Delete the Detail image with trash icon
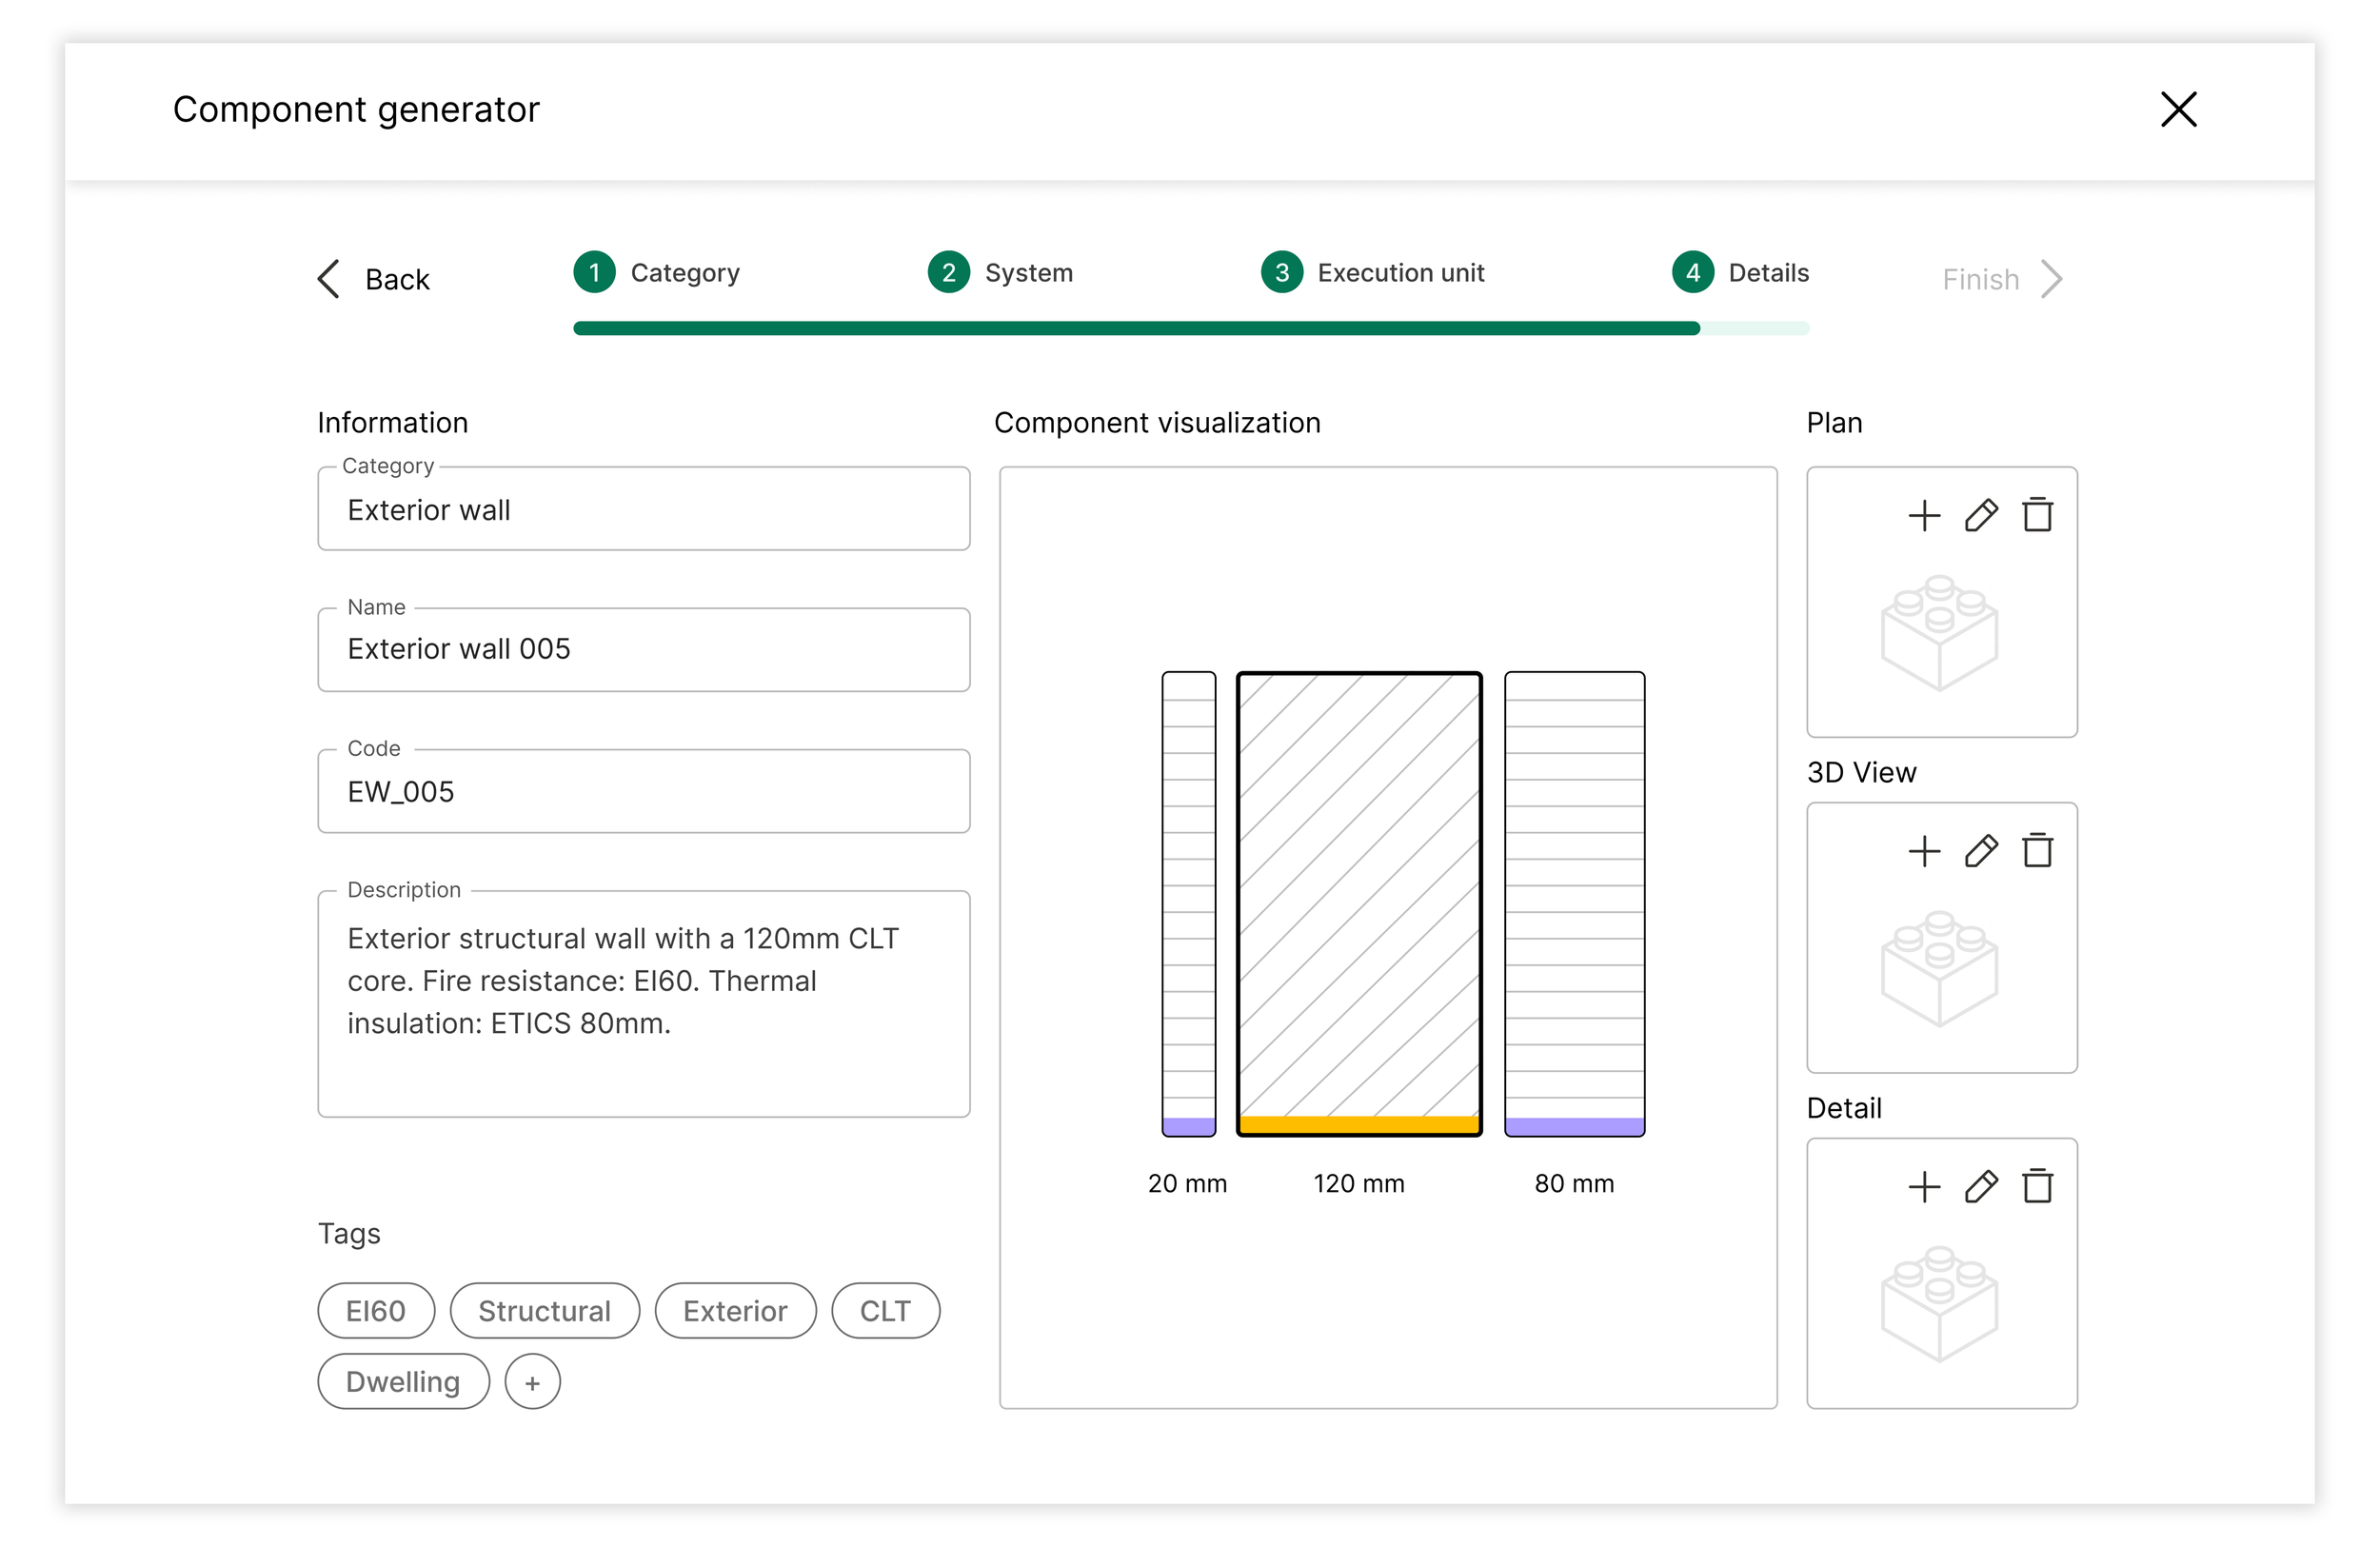2380x1547 pixels. pos(2038,1188)
